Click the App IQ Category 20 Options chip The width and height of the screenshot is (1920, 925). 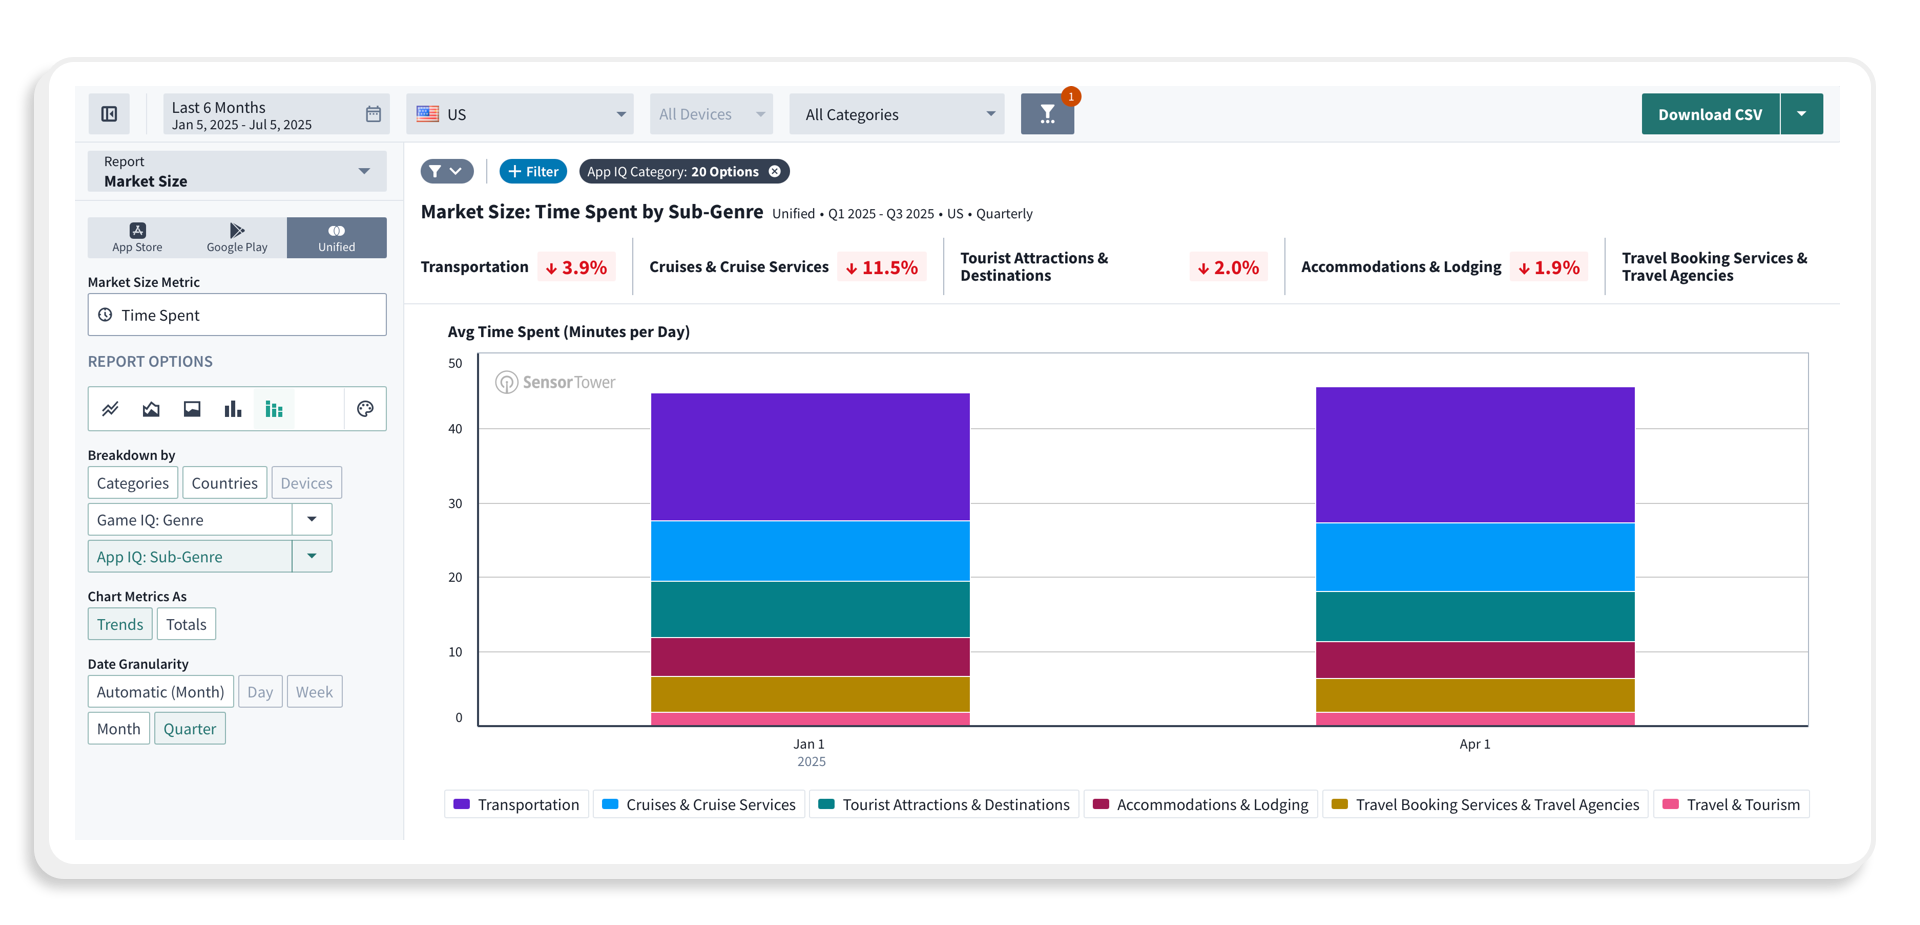684,172
